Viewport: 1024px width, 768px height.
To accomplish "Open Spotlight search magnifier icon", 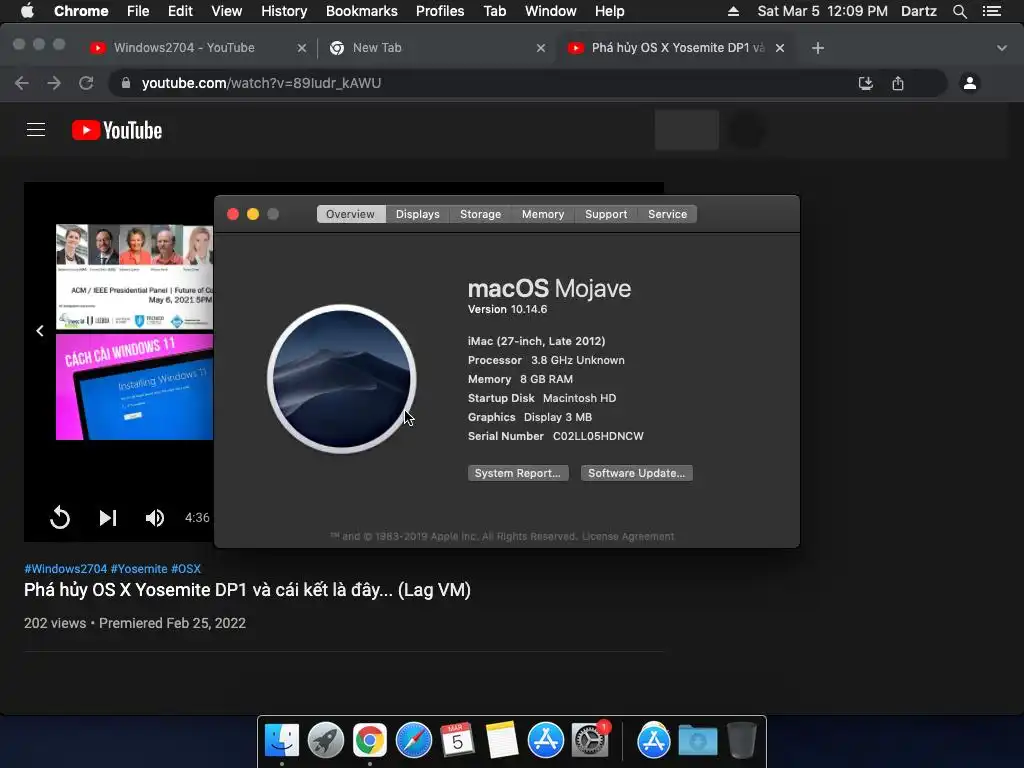I will coord(959,11).
